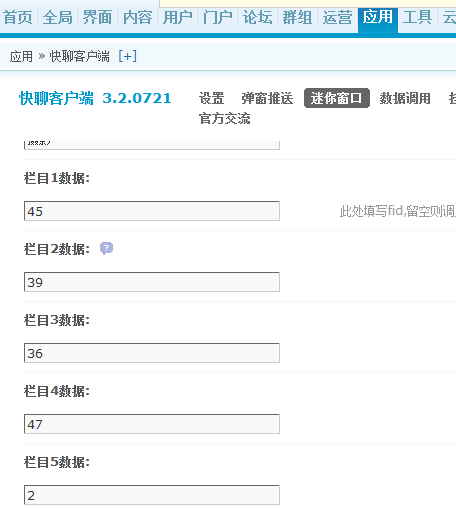The height and width of the screenshot is (508, 456).
Task: Switch to the 全局 navigation tab
Action: tap(58, 17)
